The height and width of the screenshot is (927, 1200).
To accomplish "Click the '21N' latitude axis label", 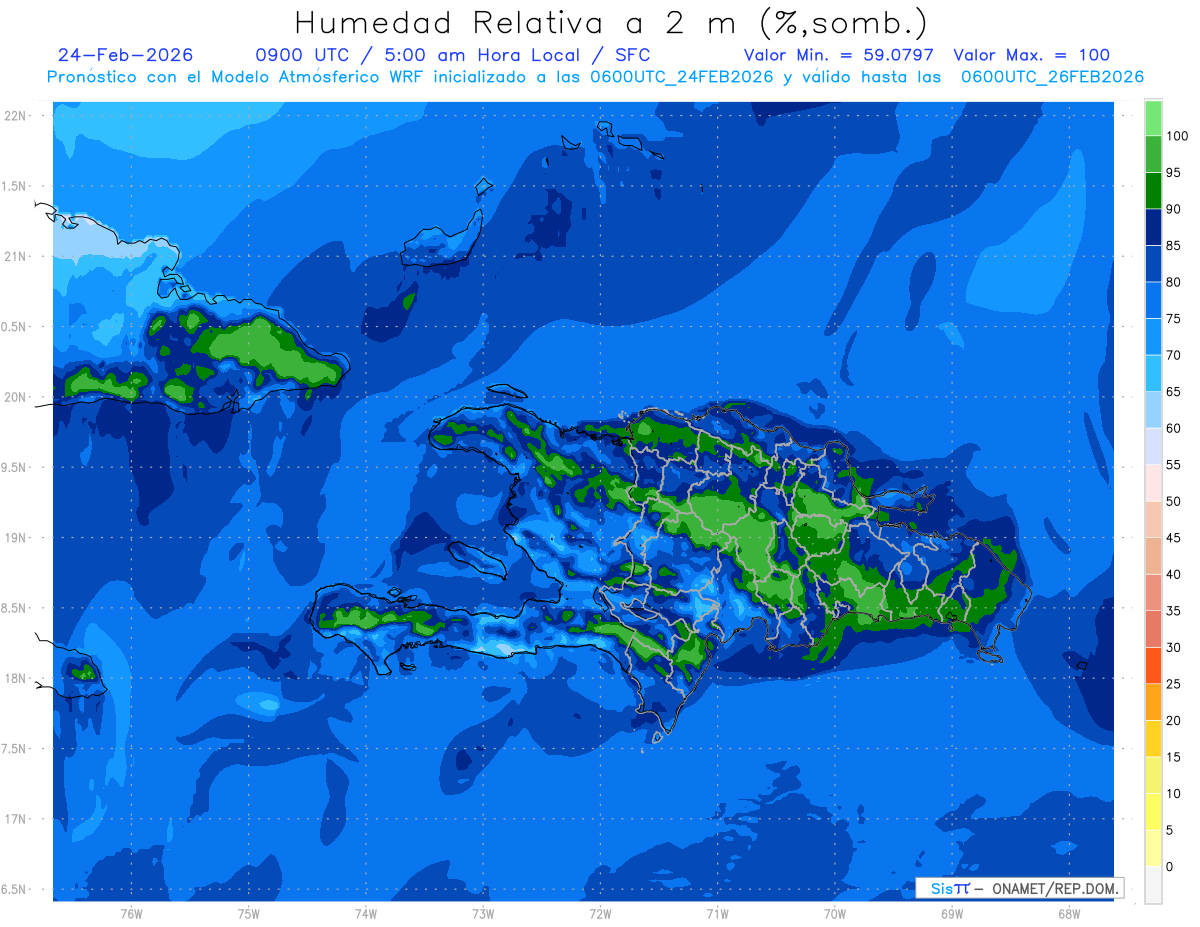I will pos(15,256).
